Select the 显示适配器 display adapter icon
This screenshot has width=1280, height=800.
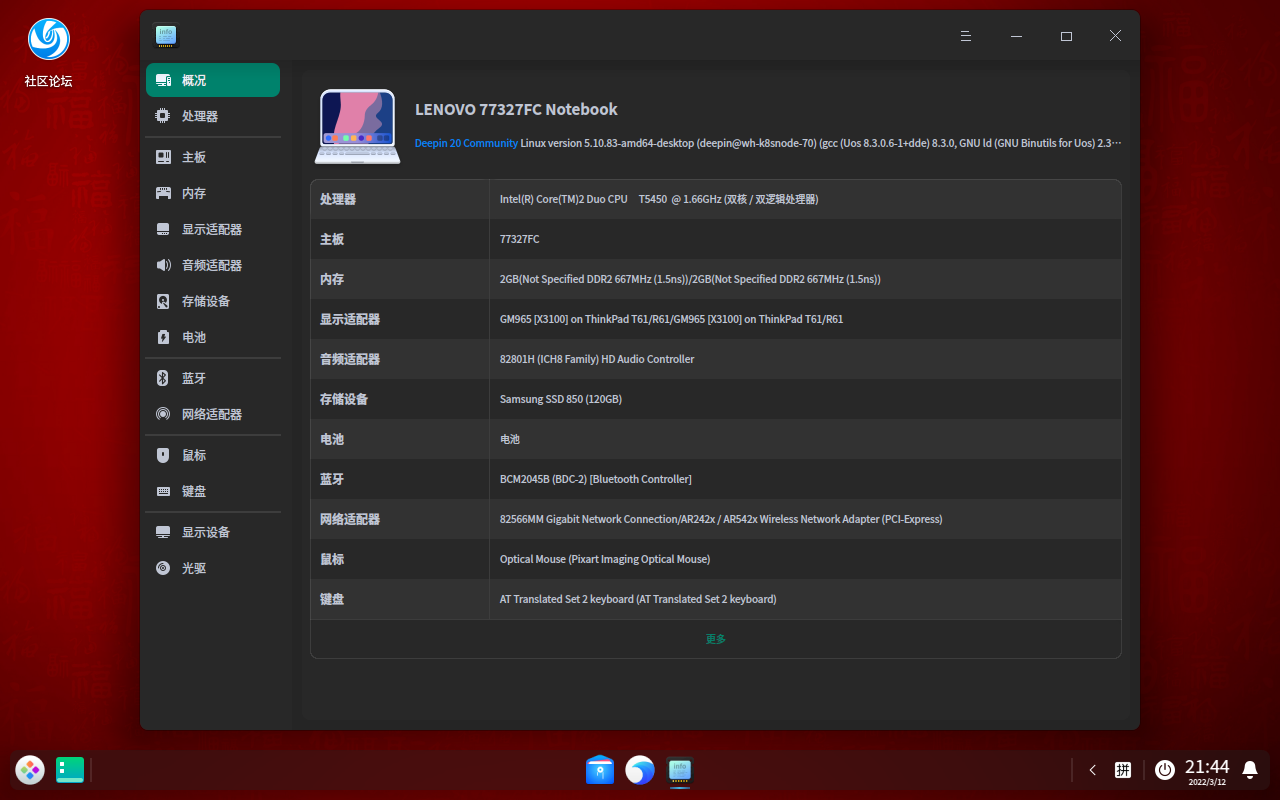(x=162, y=229)
